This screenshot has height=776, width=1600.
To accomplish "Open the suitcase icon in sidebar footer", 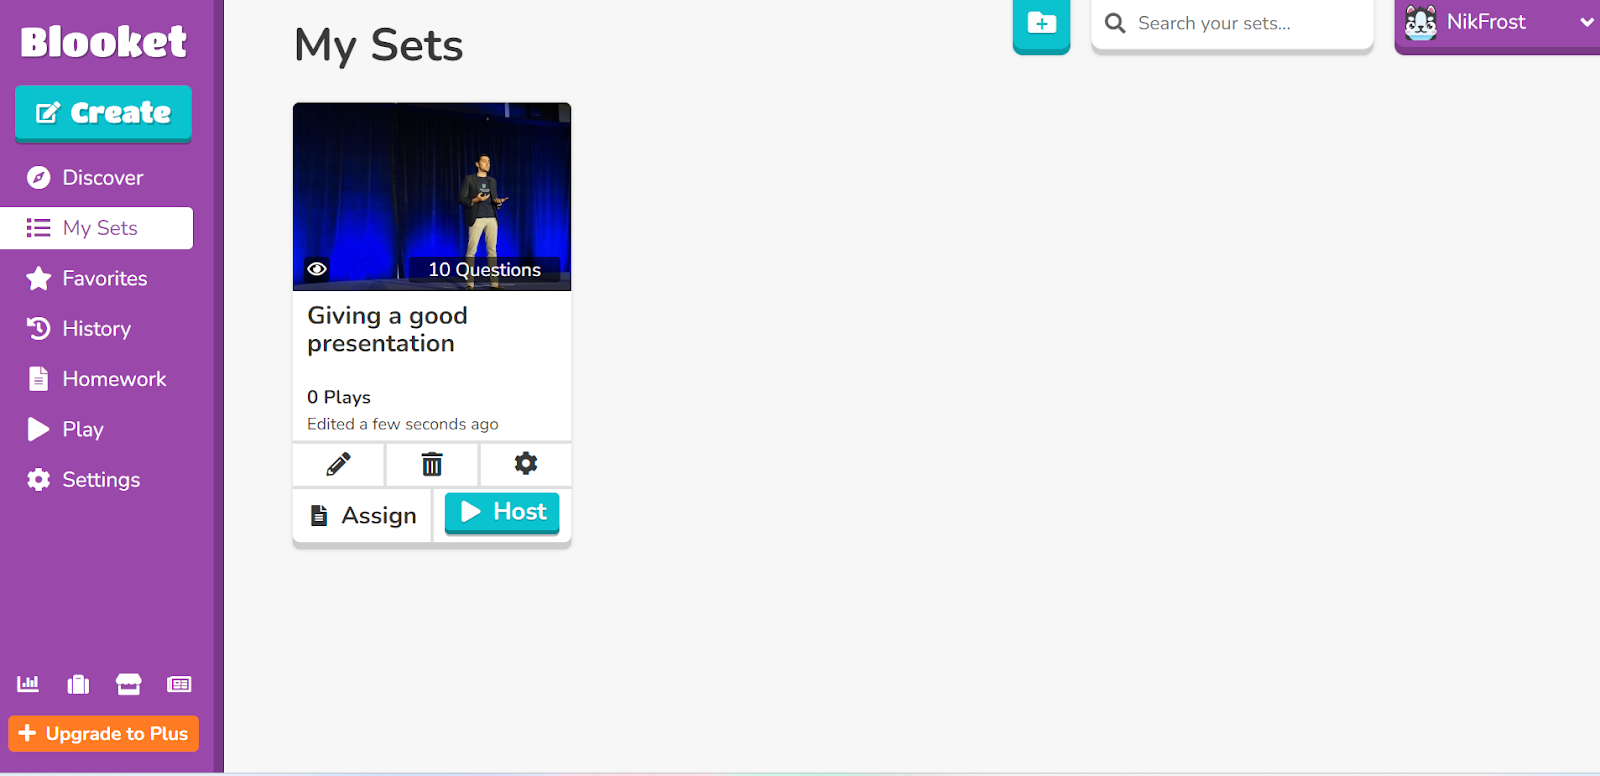I will tap(78, 684).
